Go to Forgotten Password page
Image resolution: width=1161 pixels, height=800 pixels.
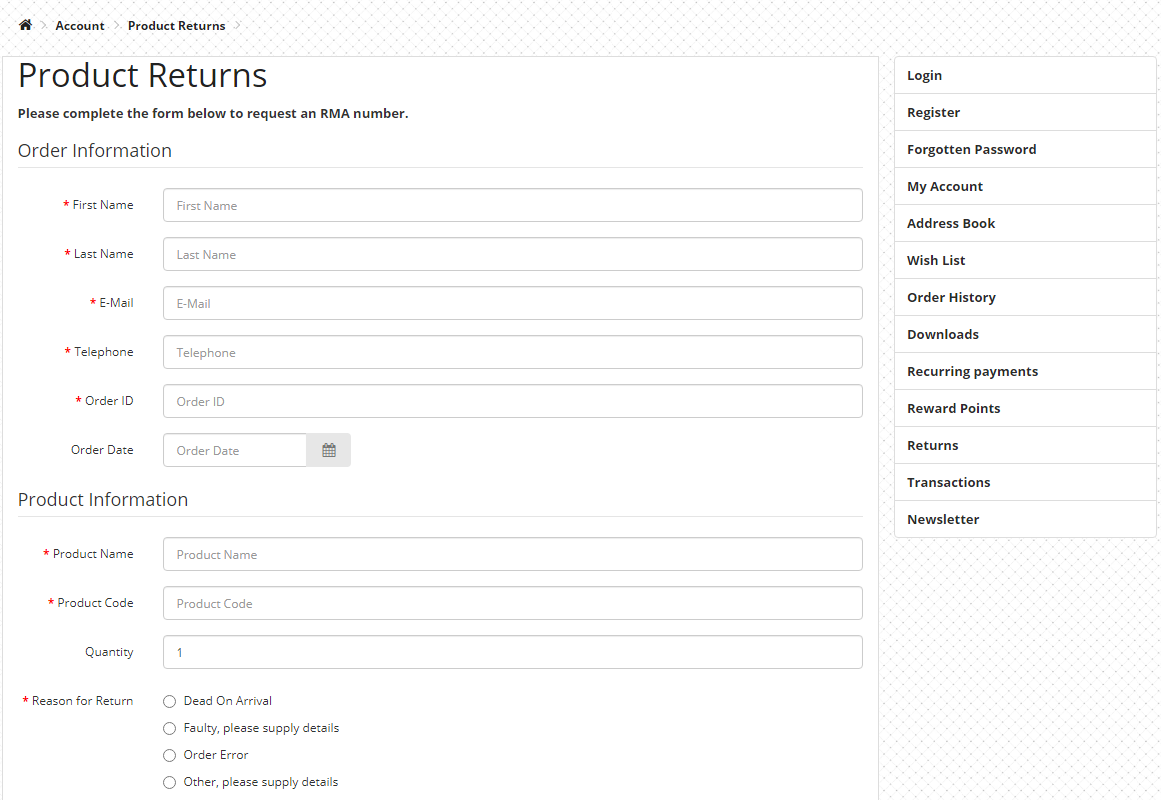coord(971,149)
